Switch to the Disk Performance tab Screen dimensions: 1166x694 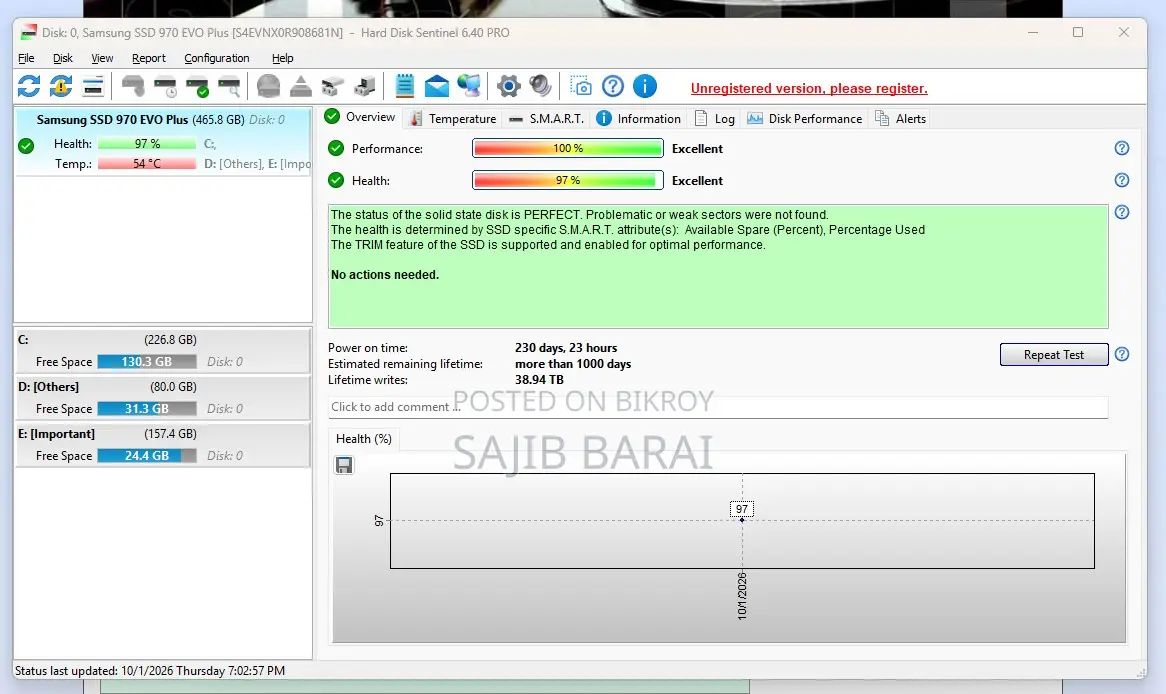805,118
